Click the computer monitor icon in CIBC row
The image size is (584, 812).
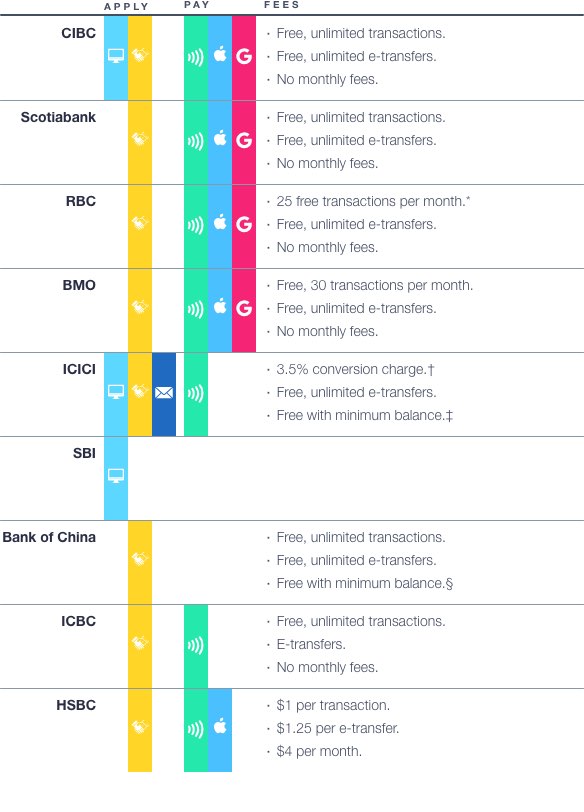click(x=116, y=55)
